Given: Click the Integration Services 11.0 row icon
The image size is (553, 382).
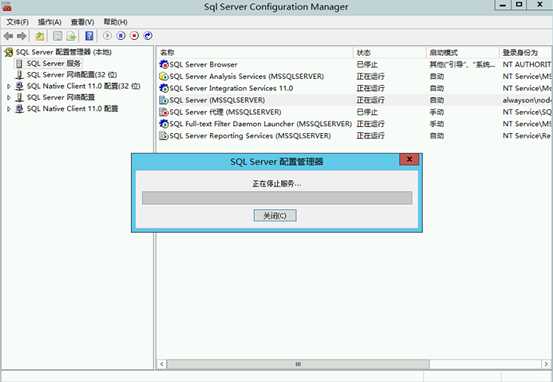Looking at the screenshot, I should click(164, 88).
